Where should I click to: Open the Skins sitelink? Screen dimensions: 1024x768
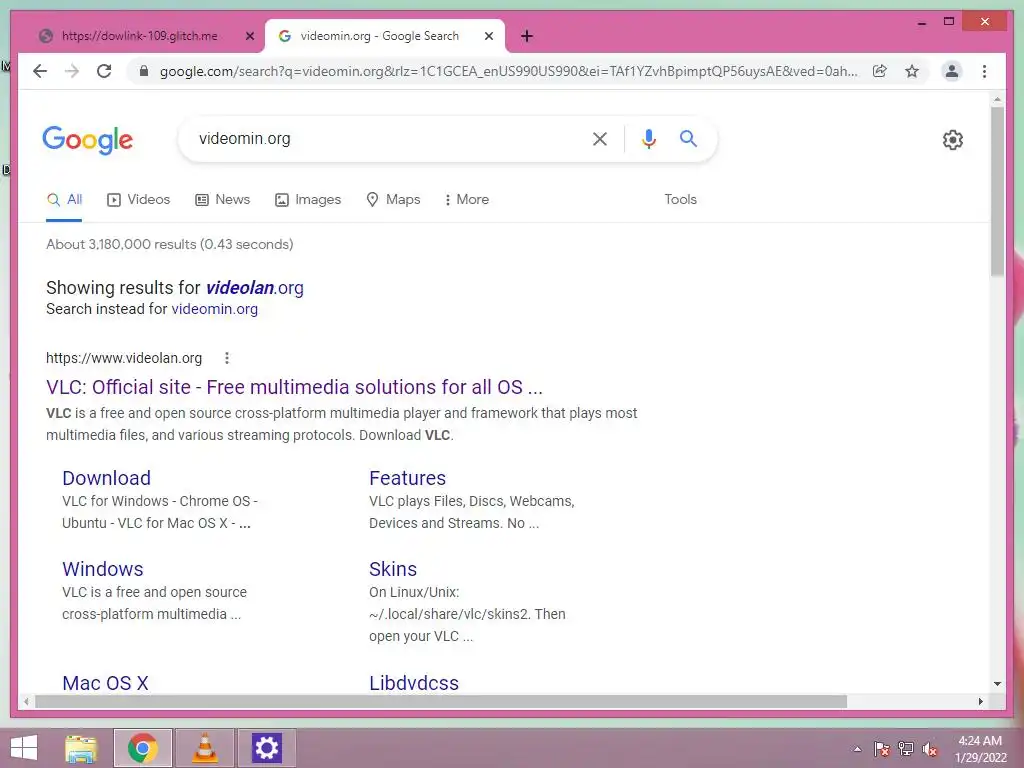click(392, 569)
